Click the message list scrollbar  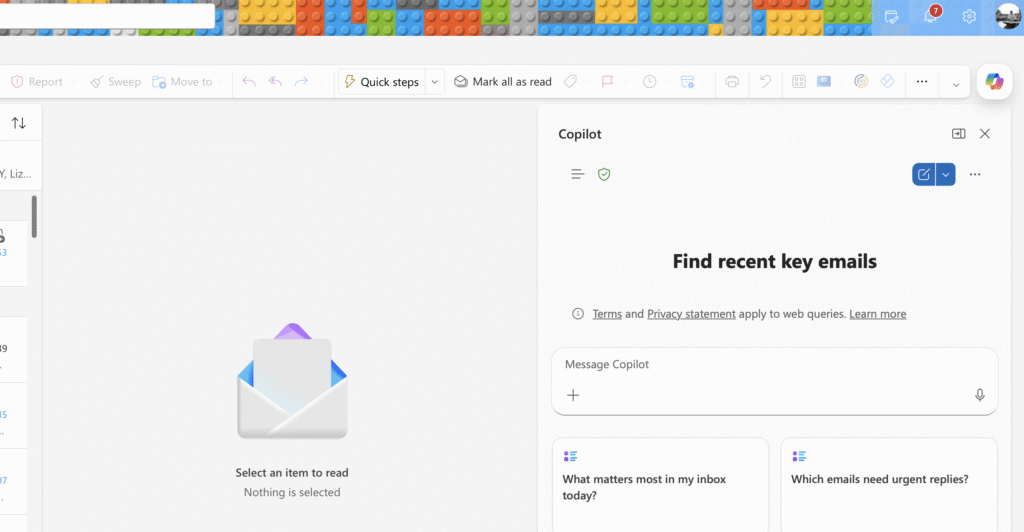[34, 216]
